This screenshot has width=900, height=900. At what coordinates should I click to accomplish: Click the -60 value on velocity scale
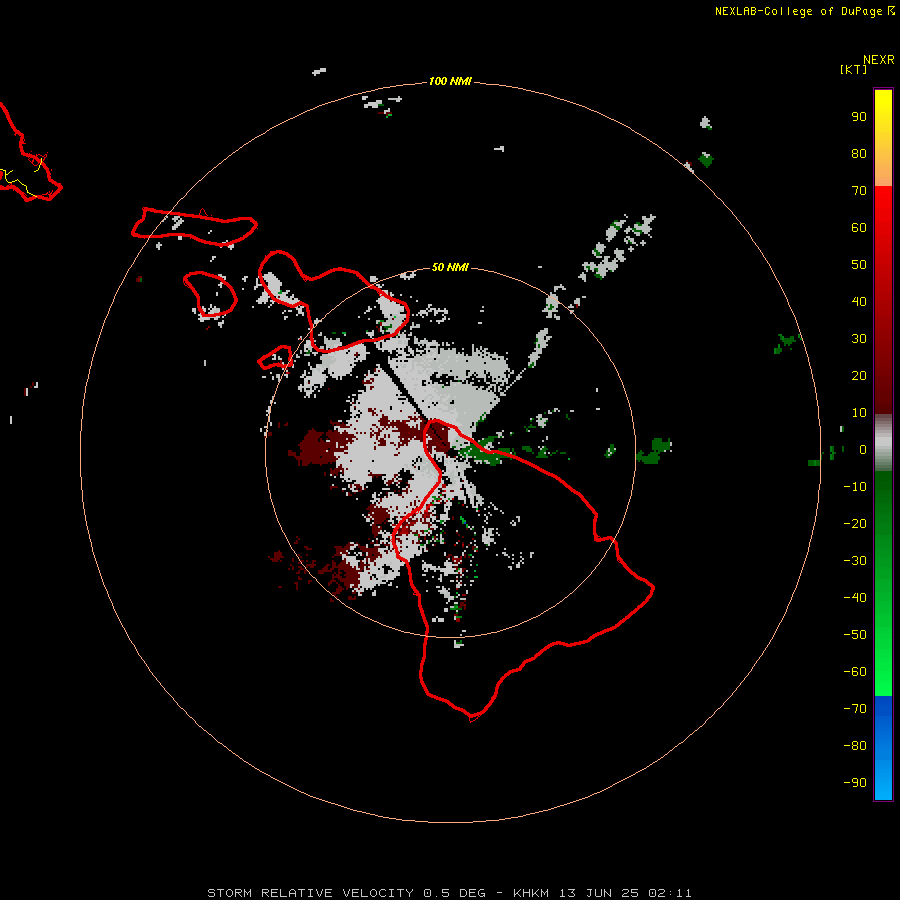point(855,672)
